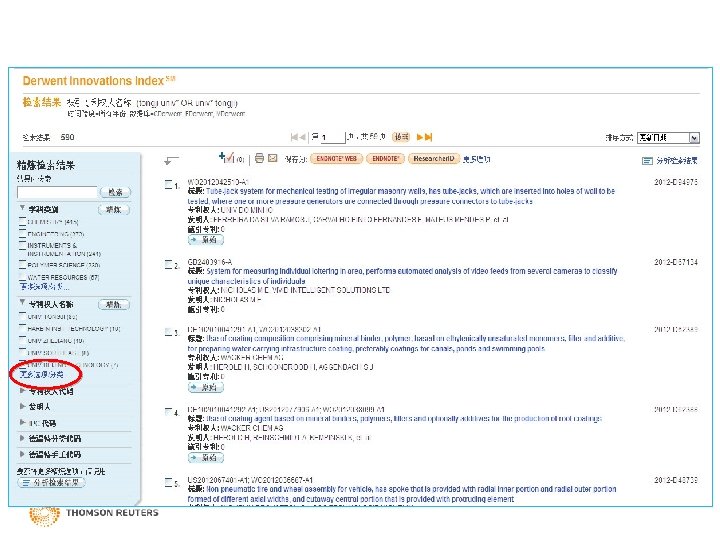The image size is (720, 540).
Task: Open more subject category options link
Action: click(45, 287)
